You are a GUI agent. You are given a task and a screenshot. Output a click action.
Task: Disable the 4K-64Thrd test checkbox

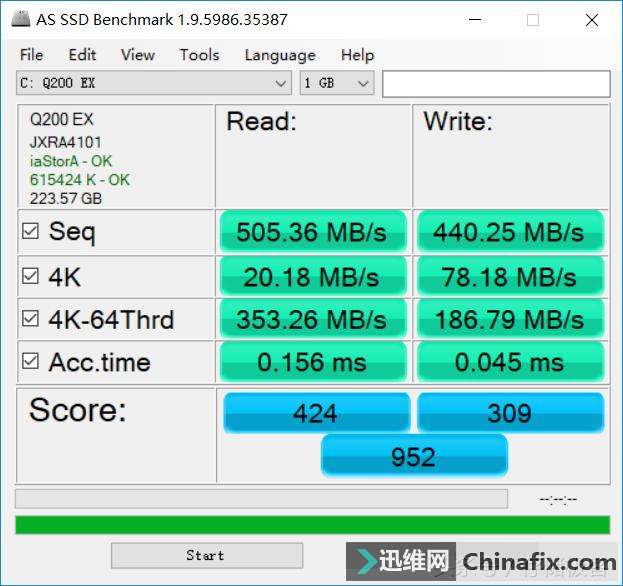30,319
